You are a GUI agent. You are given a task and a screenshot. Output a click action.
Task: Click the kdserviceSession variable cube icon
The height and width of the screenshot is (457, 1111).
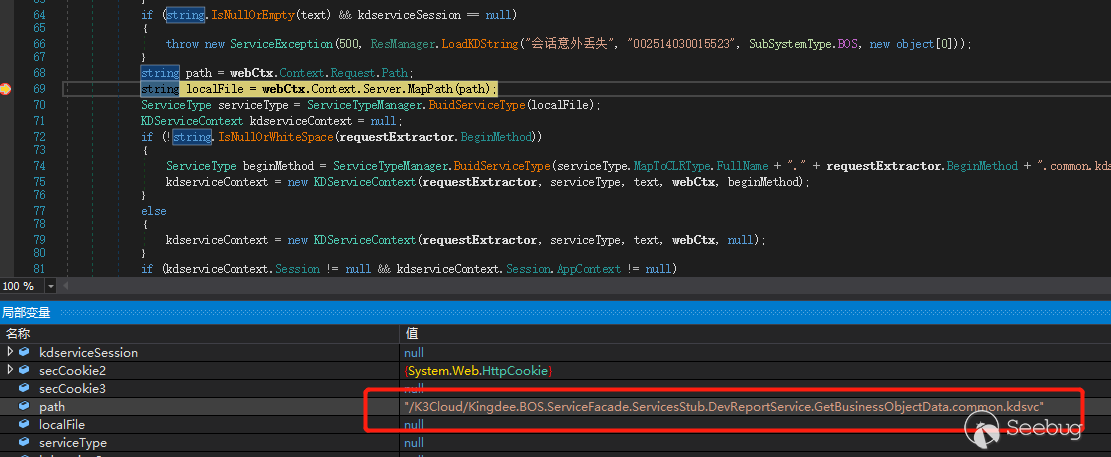pos(24,352)
